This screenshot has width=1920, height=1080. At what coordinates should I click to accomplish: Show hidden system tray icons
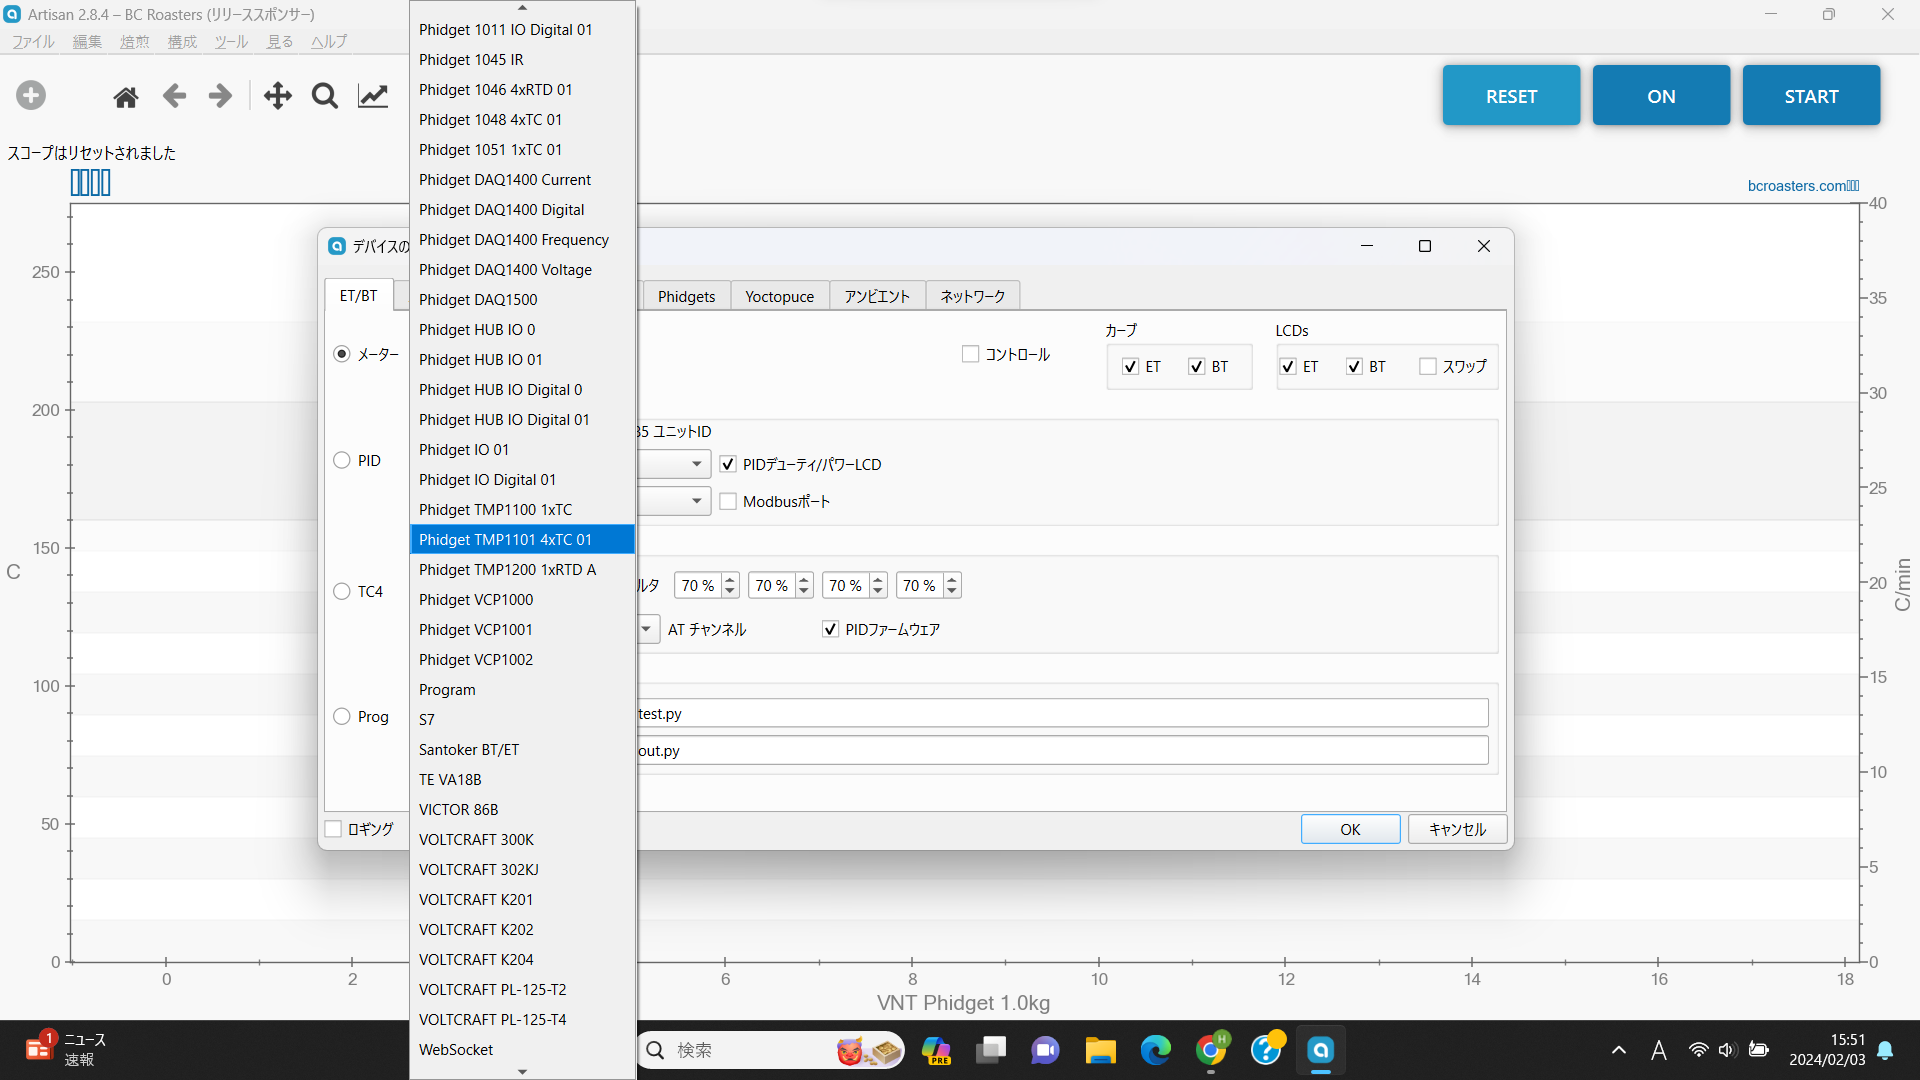point(1619,1050)
